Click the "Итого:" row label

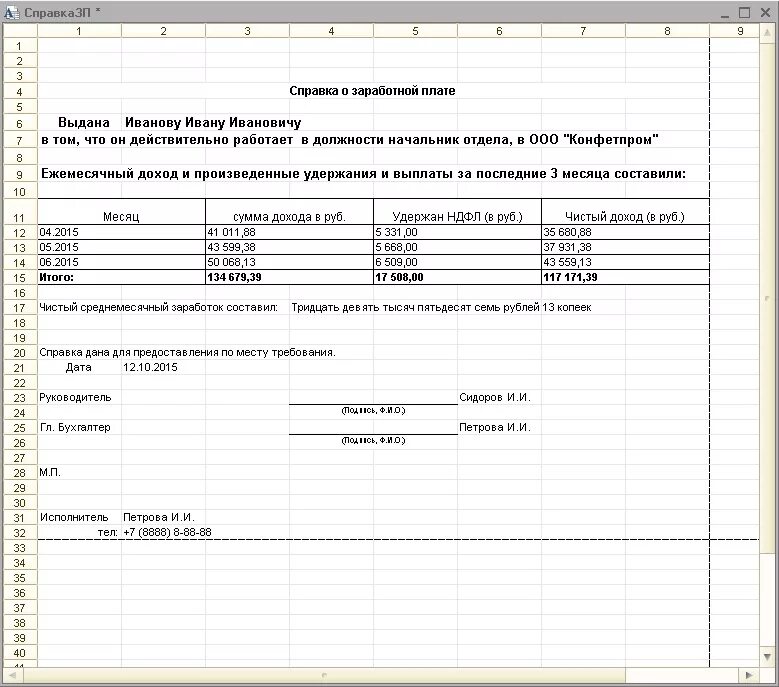tap(121, 277)
